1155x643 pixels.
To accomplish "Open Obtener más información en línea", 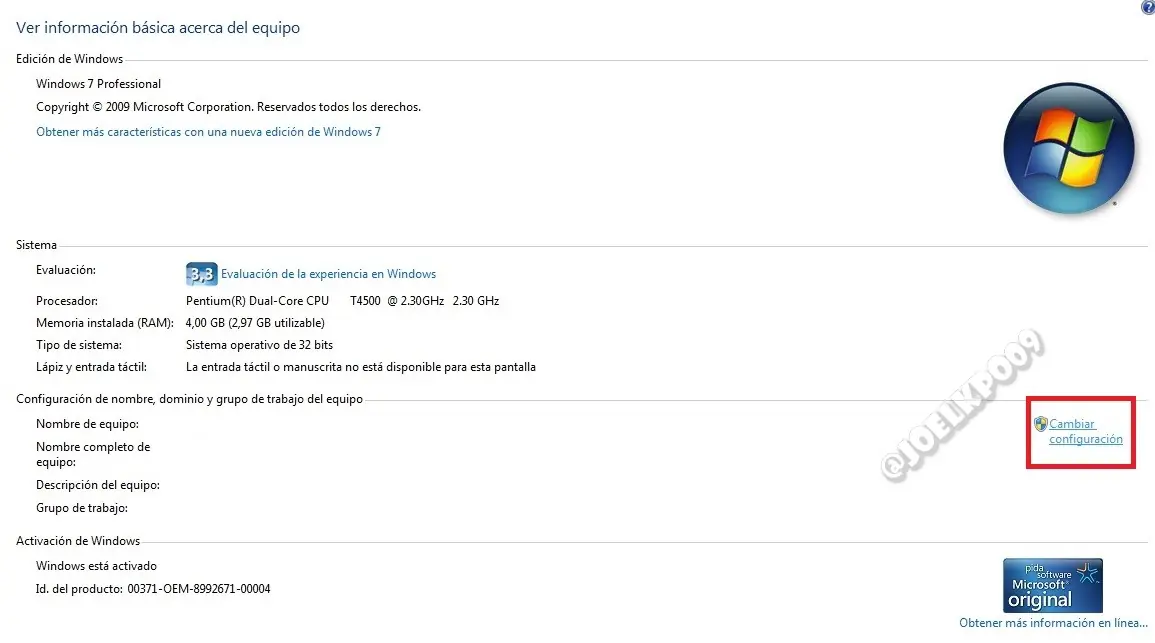I will pos(1053,623).
